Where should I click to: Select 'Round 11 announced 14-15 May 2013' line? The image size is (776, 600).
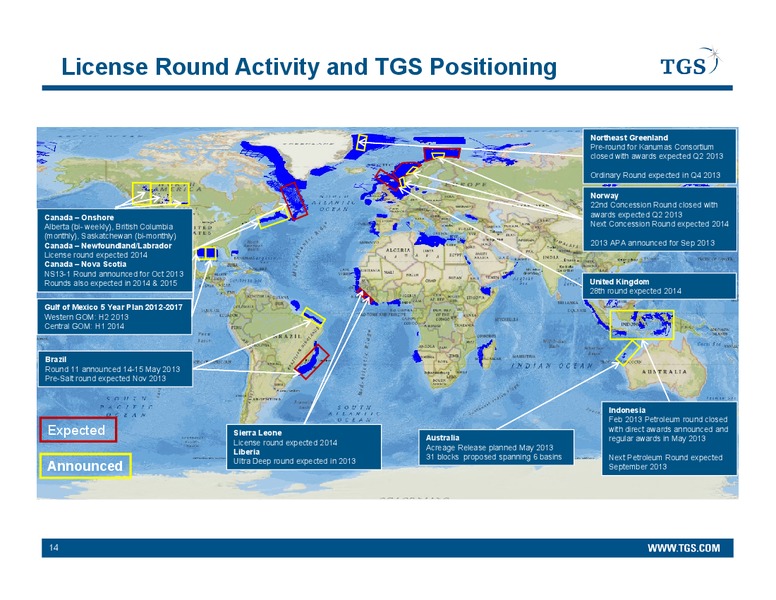click(112, 369)
